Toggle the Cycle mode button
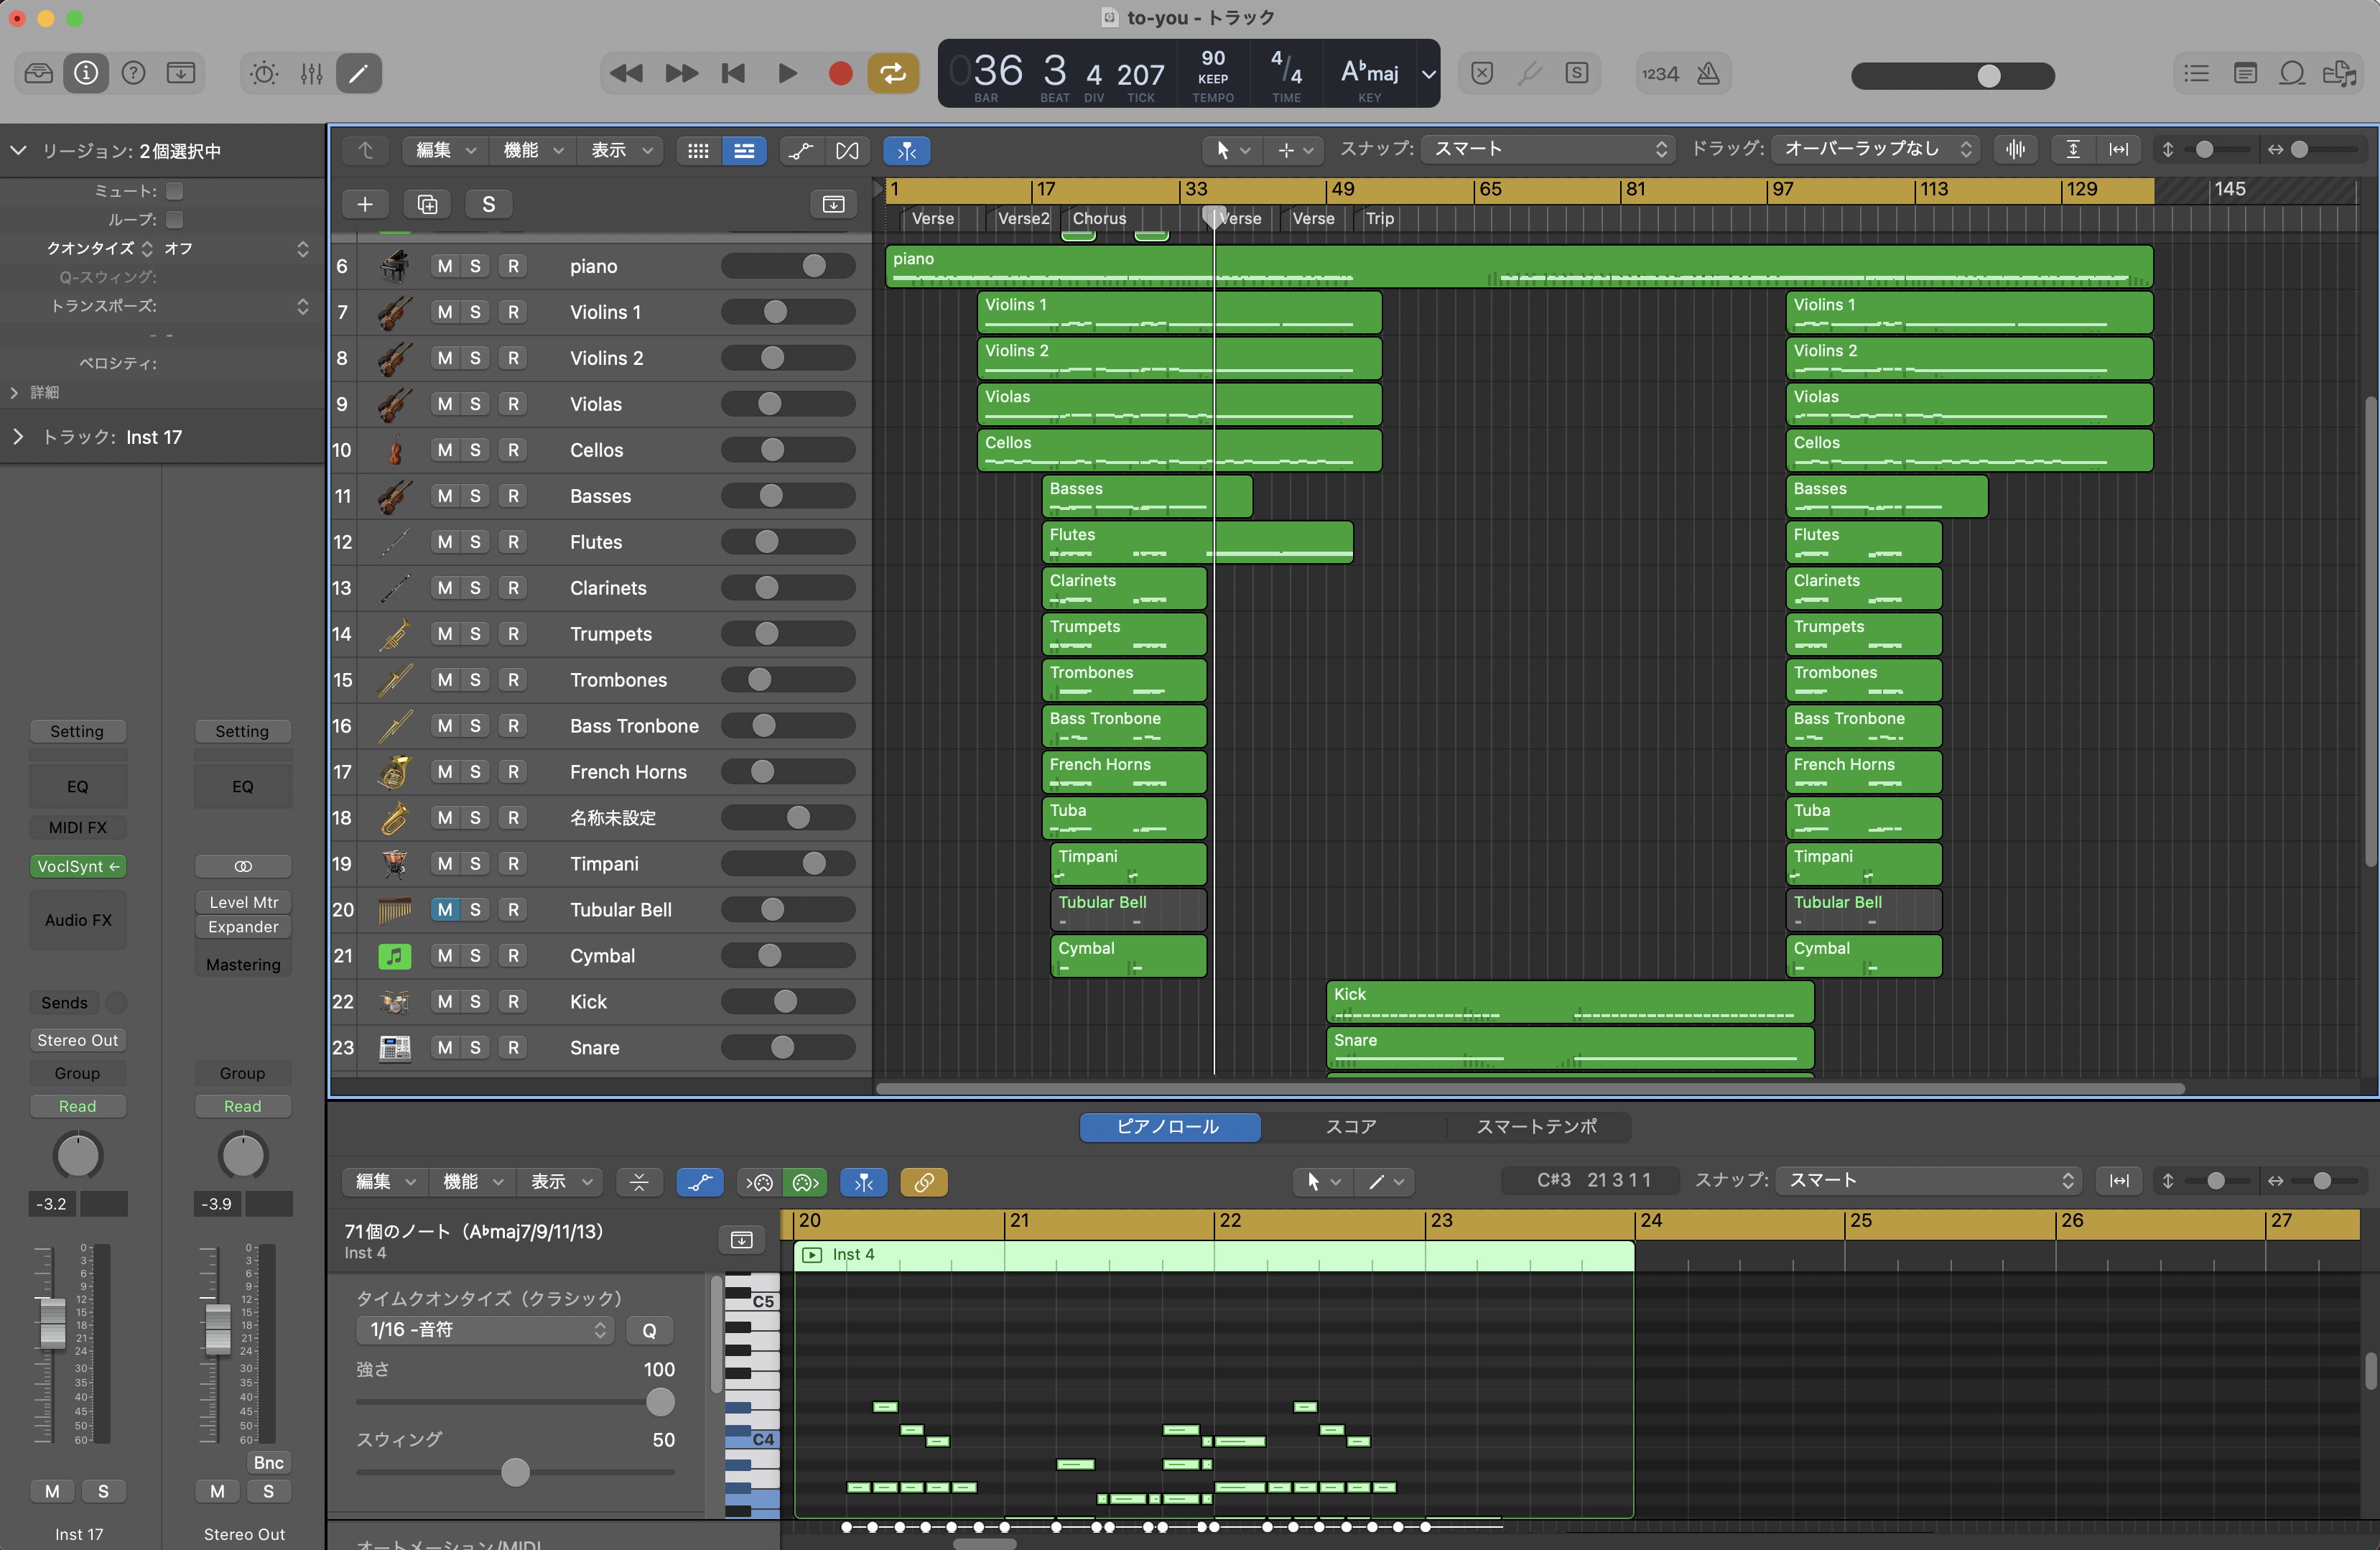This screenshot has height=1550, width=2380. click(x=892, y=74)
